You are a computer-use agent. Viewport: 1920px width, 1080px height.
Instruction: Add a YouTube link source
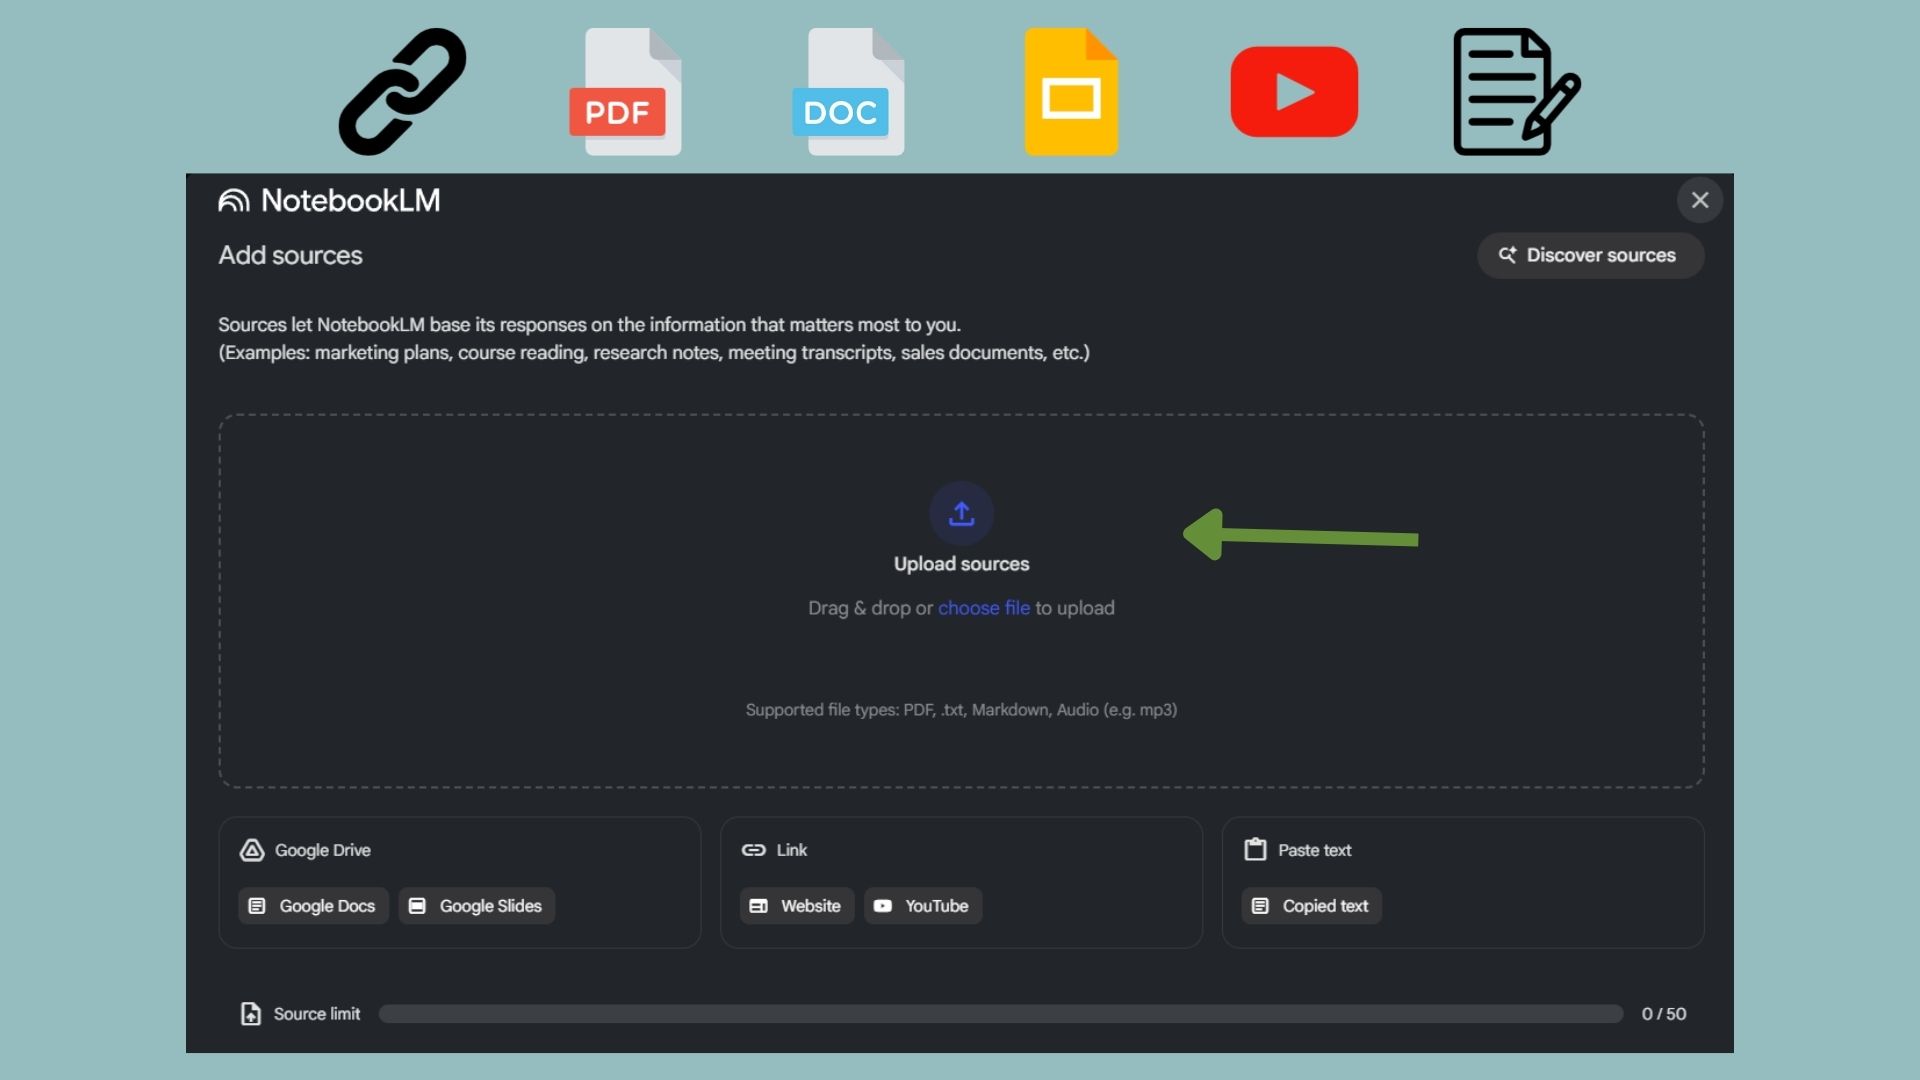[x=923, y=906]
